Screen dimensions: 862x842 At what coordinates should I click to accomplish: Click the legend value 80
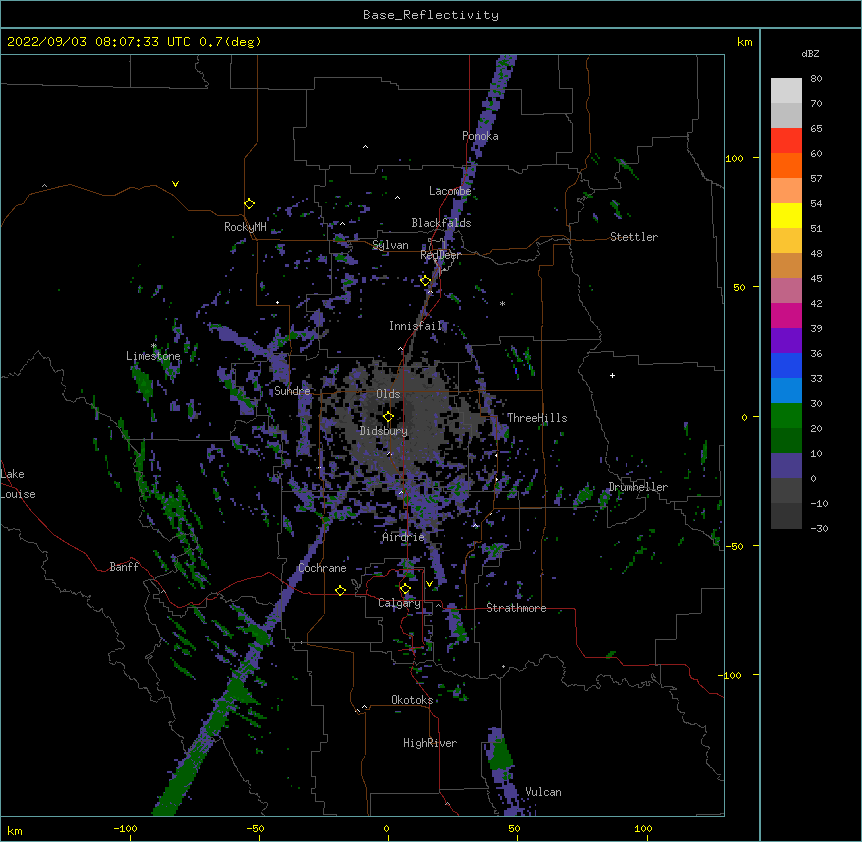click(x=816, y=79)
